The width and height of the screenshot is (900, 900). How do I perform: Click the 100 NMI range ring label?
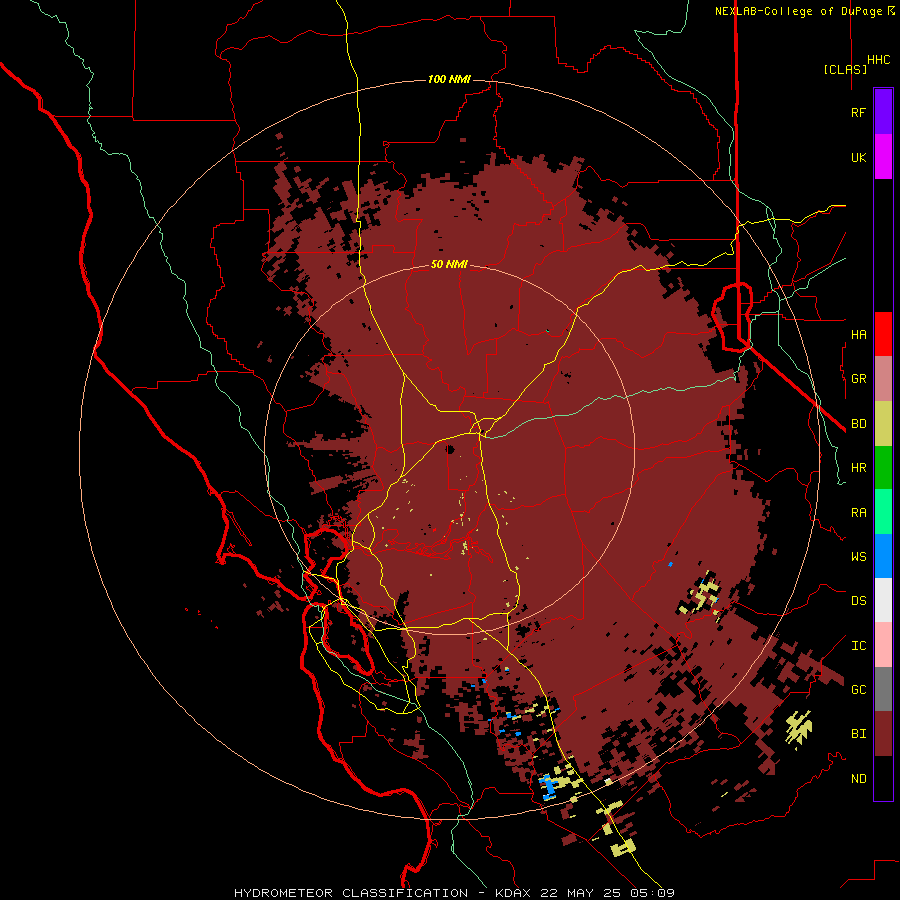[x=449, y=79]
